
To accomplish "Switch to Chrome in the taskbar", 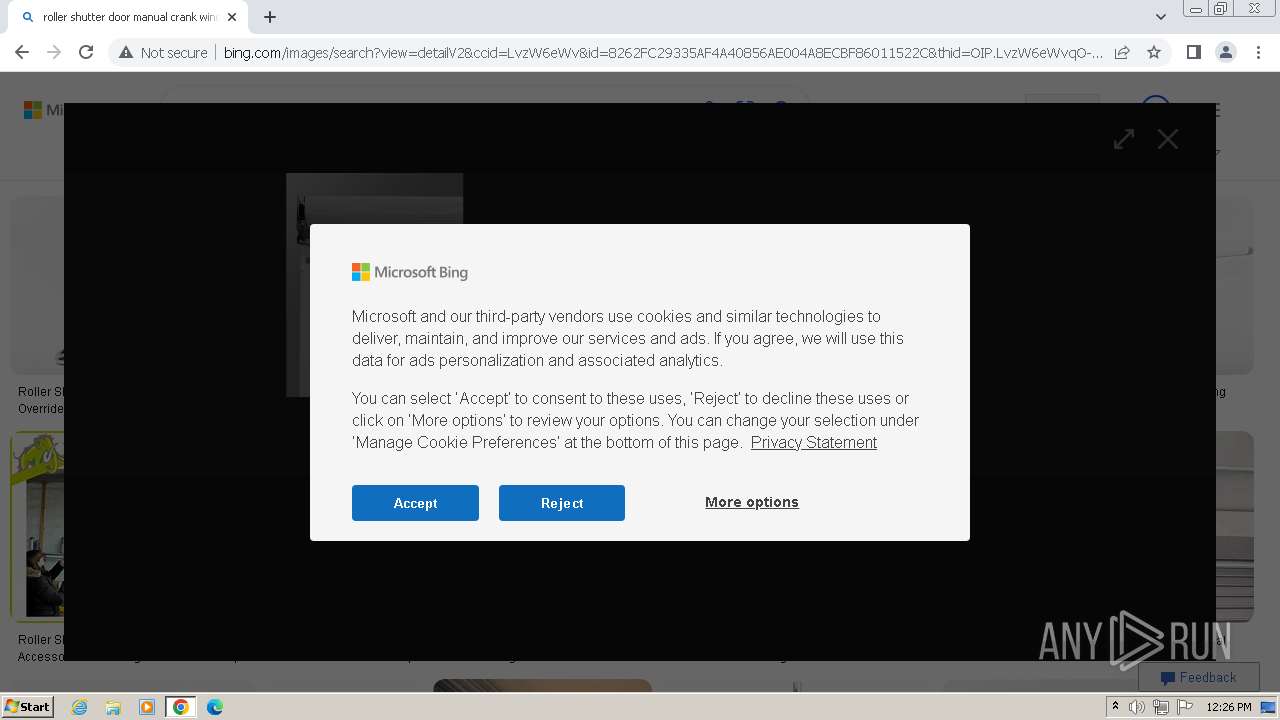I will coord(181,707).
